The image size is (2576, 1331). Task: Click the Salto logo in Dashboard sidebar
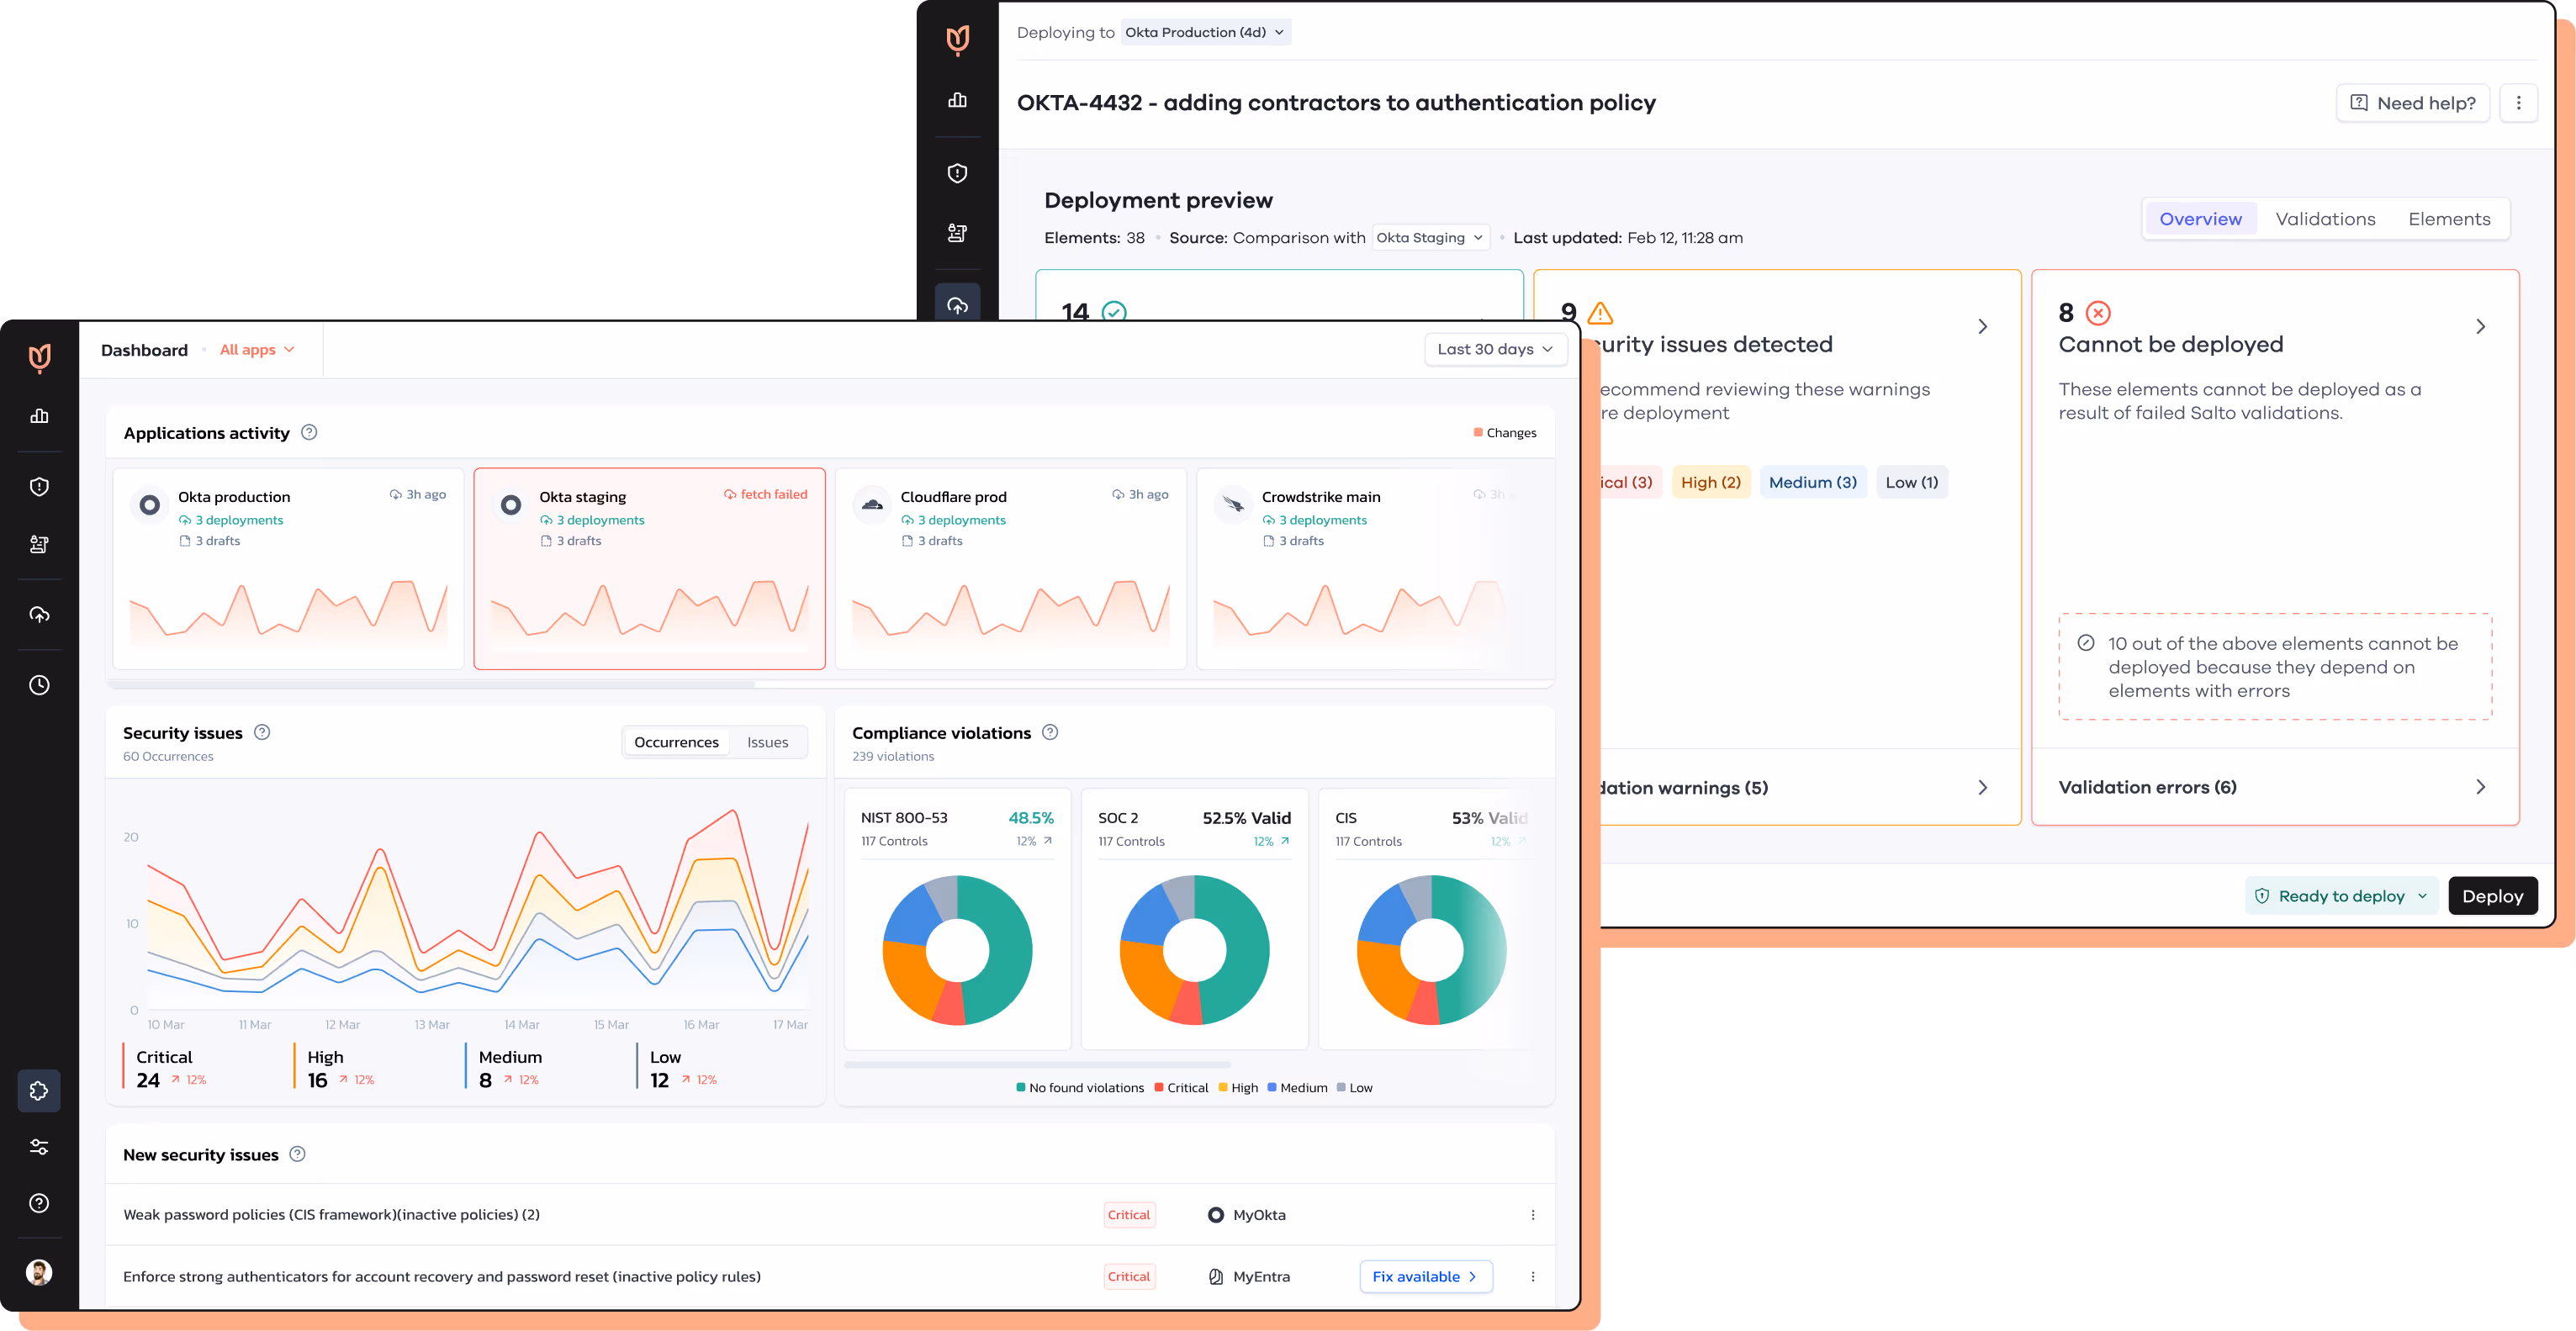(39, 358)
